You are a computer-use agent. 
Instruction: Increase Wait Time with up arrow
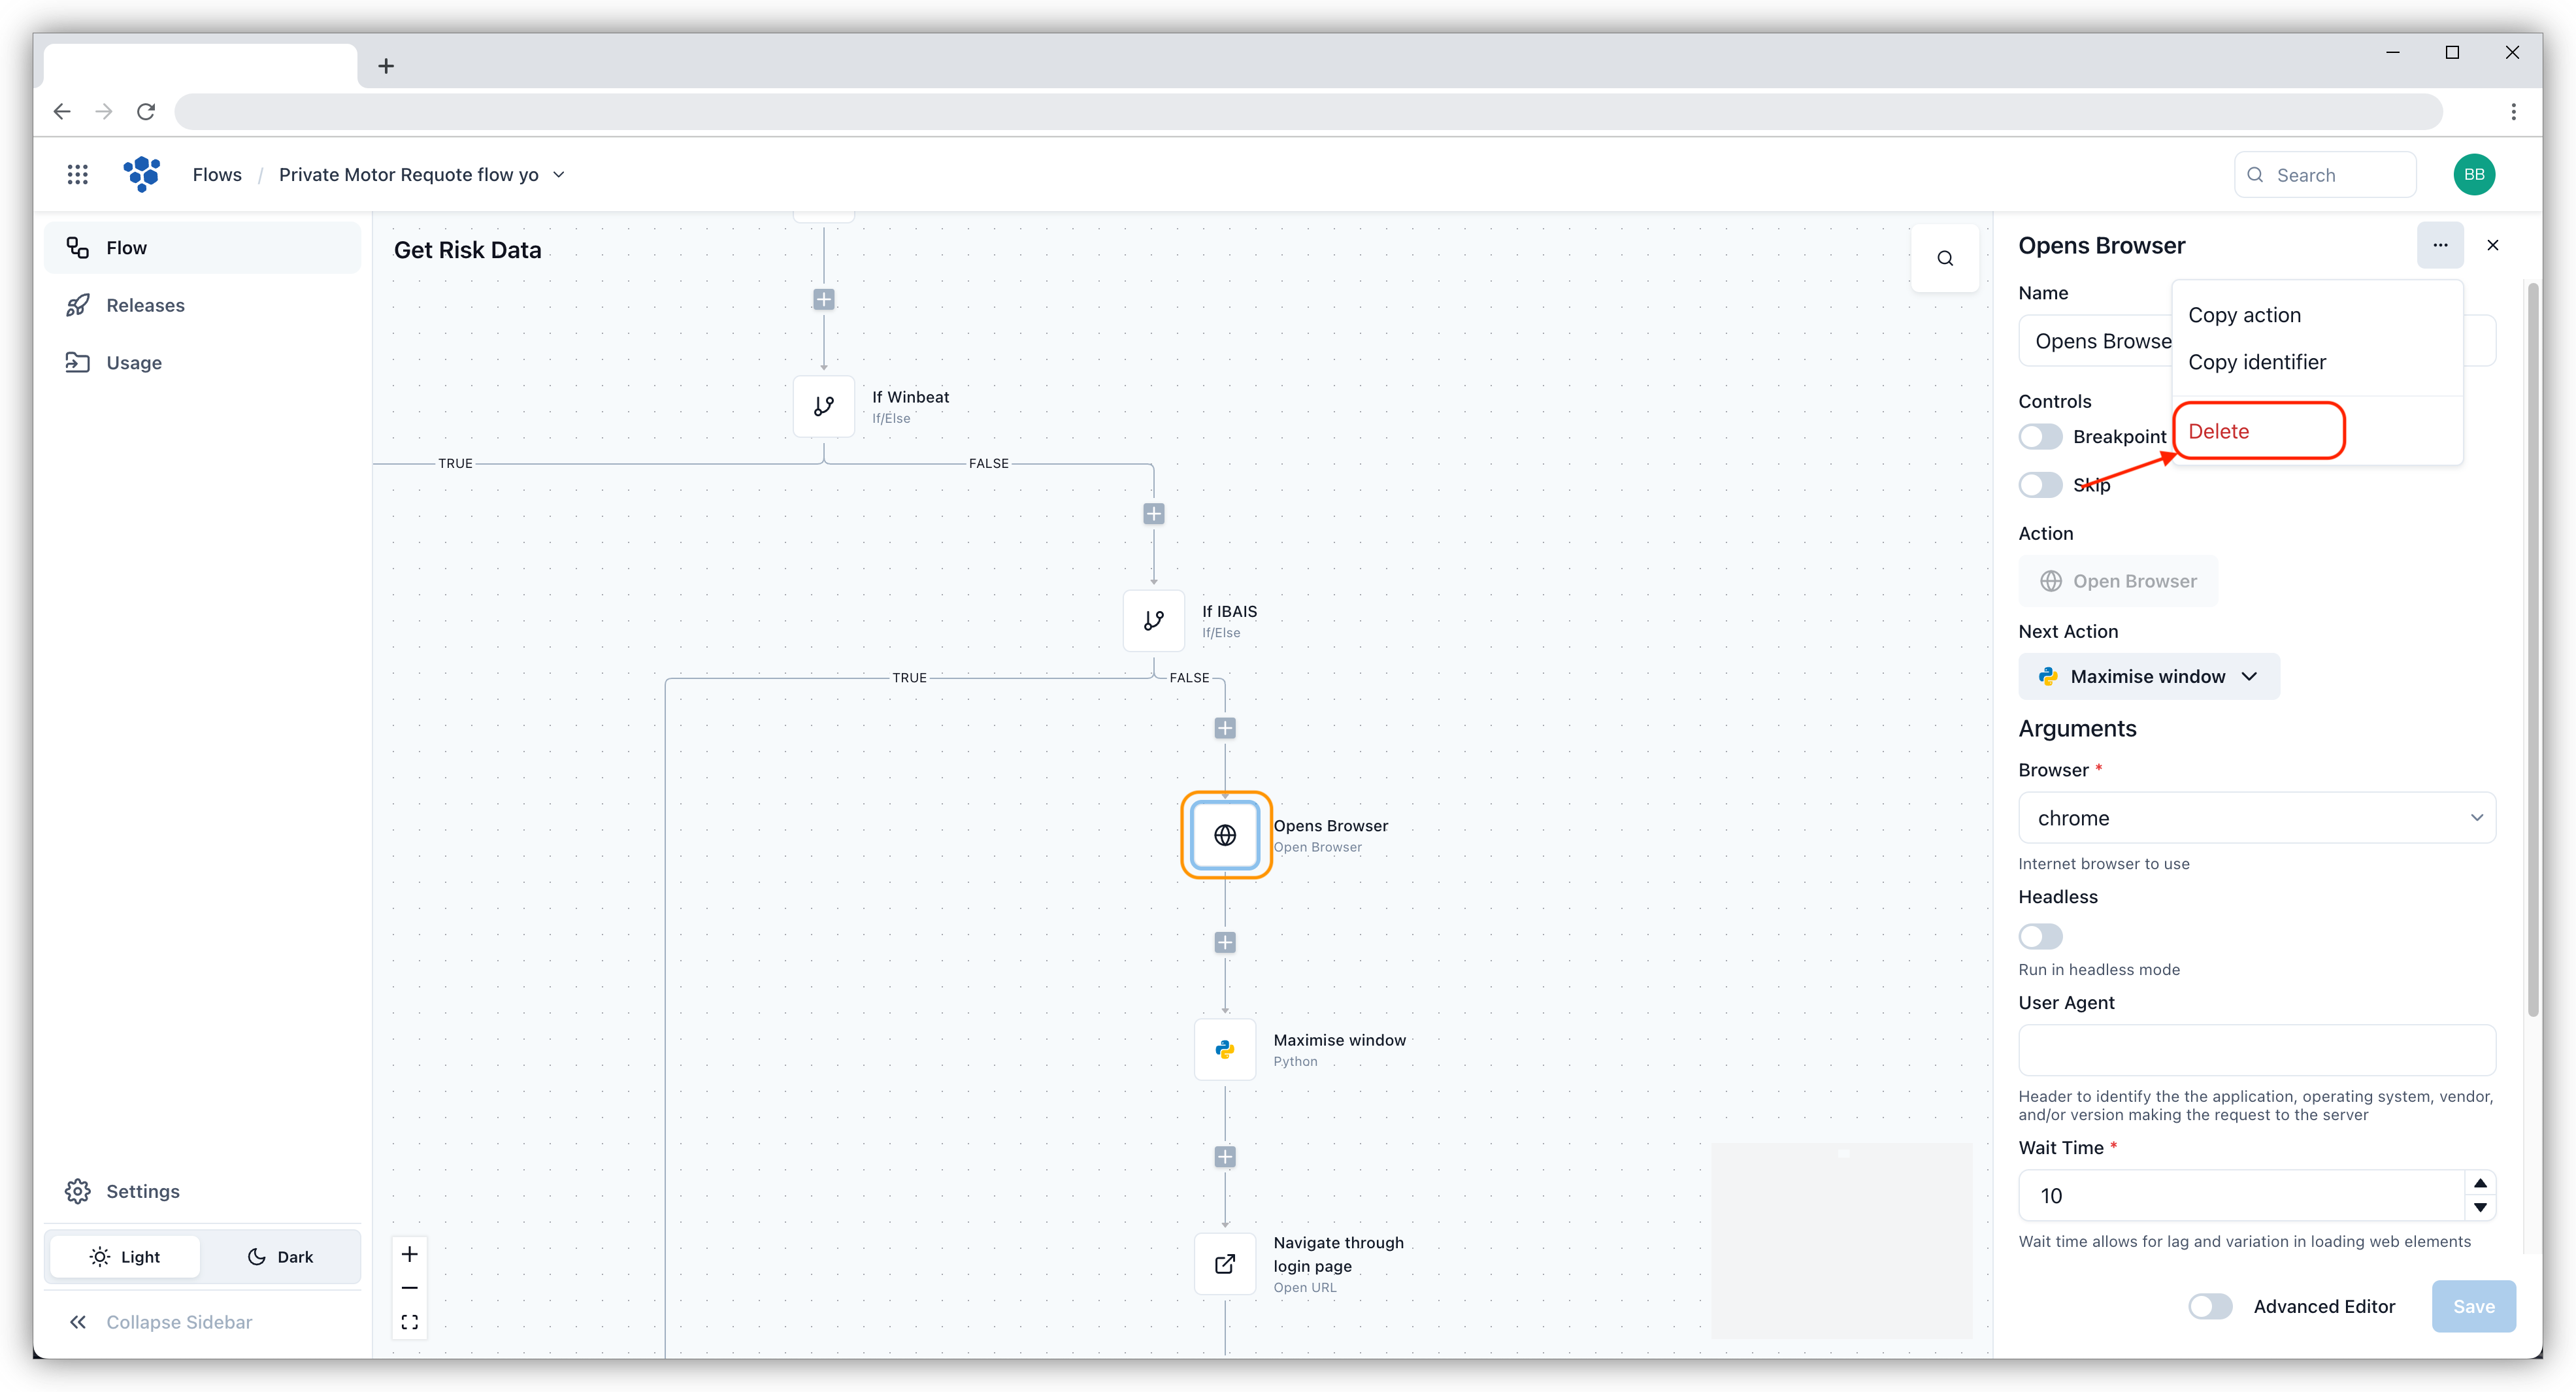[x=2480, y=1183]
